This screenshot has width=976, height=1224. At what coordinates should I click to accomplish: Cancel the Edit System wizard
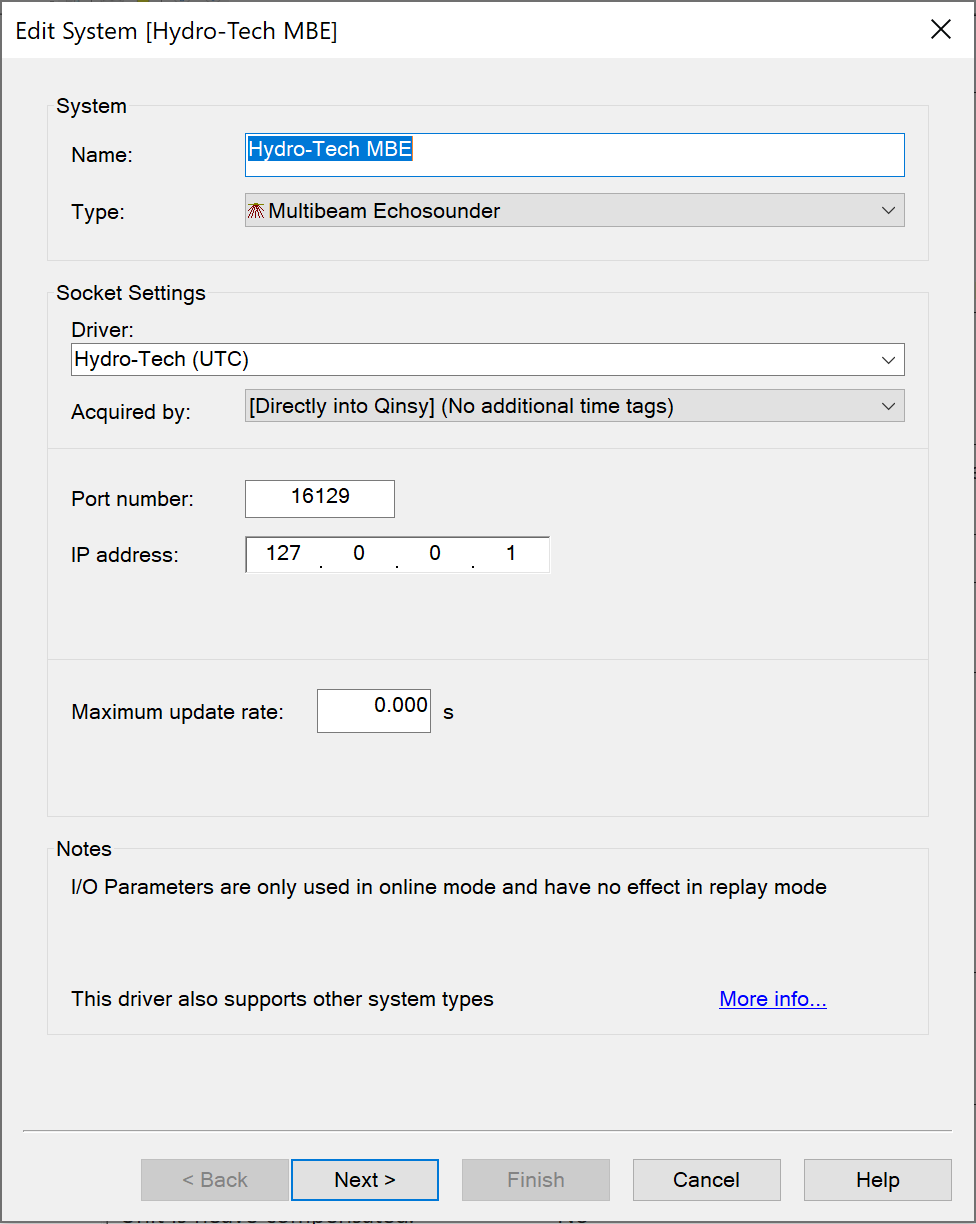tap(706, 1180)
